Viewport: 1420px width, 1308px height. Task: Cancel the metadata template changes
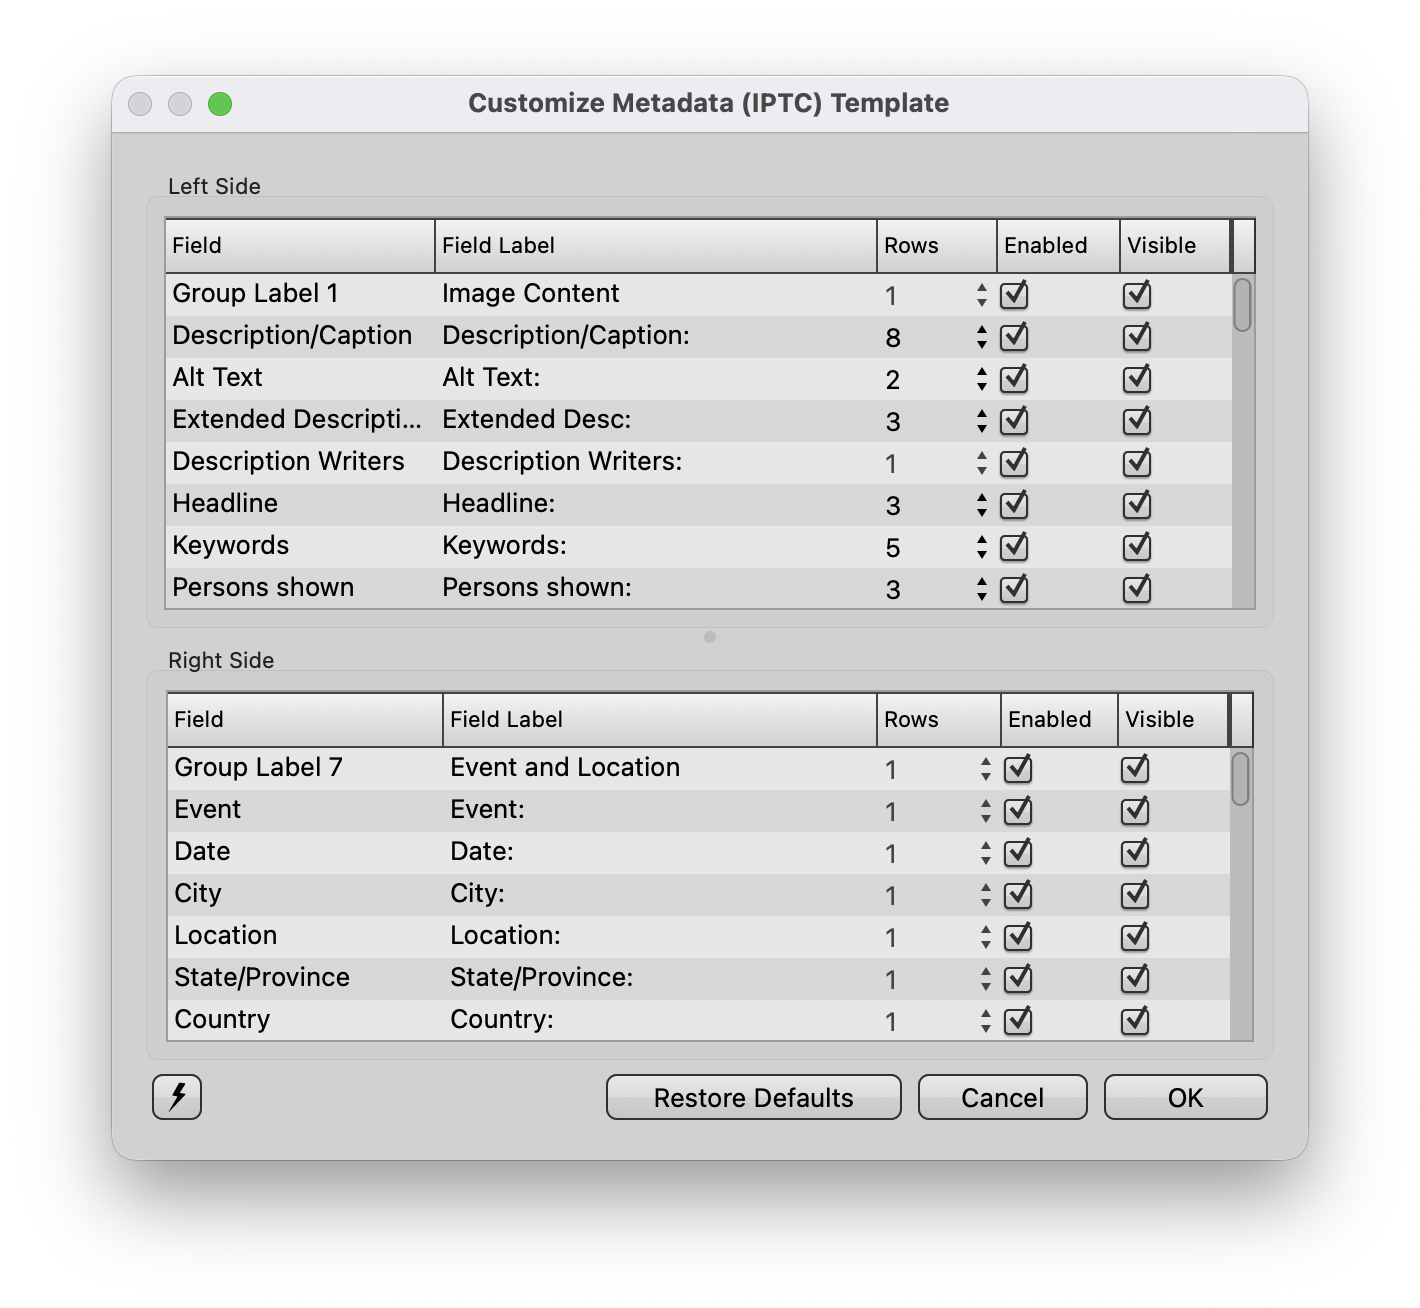[1002, 1097]
